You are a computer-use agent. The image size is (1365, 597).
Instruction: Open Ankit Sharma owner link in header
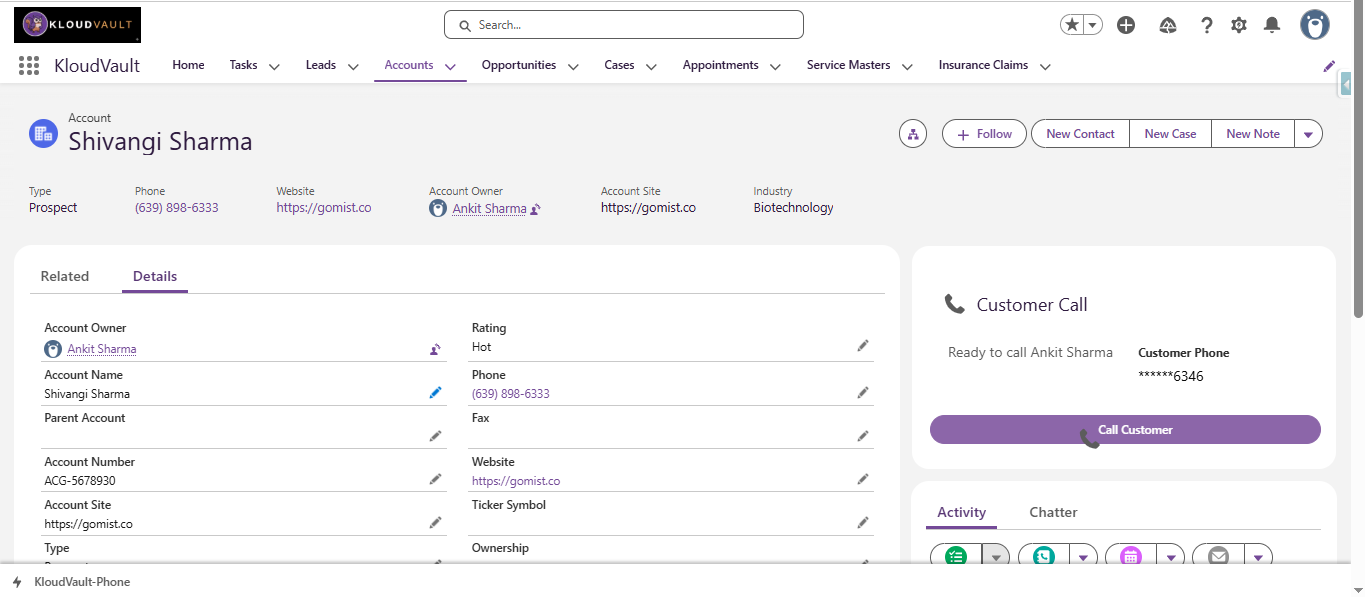click(489, 209)
